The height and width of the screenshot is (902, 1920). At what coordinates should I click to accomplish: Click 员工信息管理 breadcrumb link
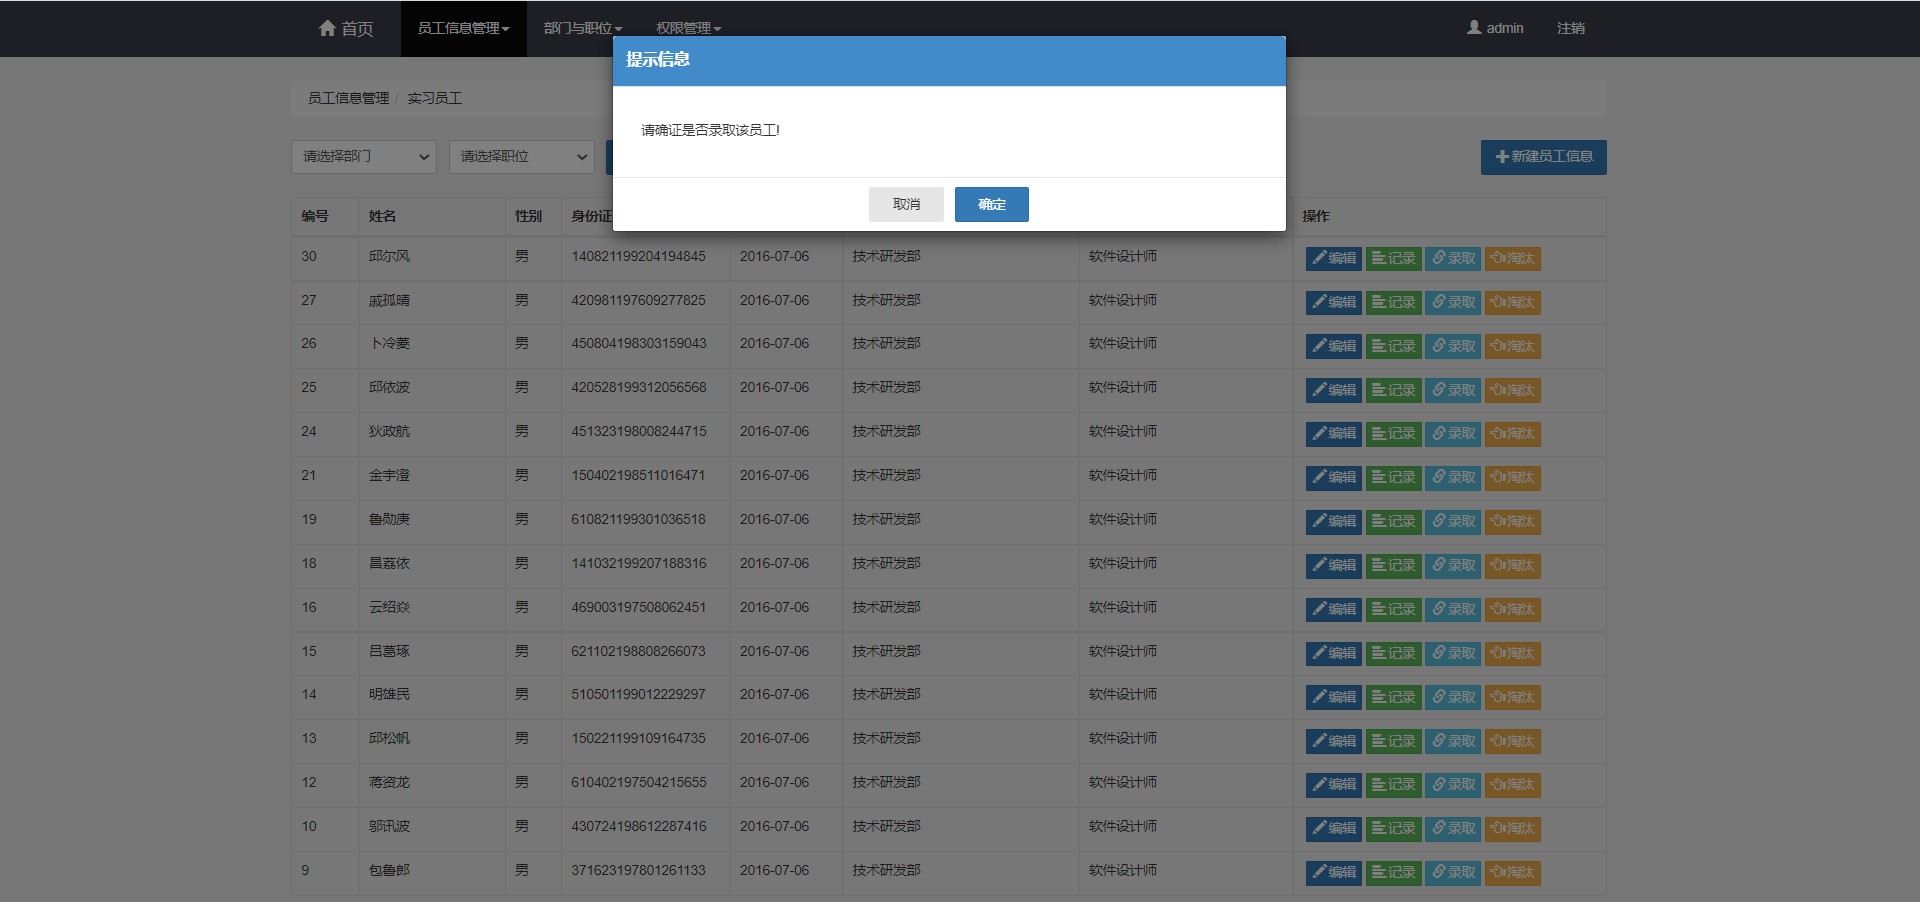348,98
